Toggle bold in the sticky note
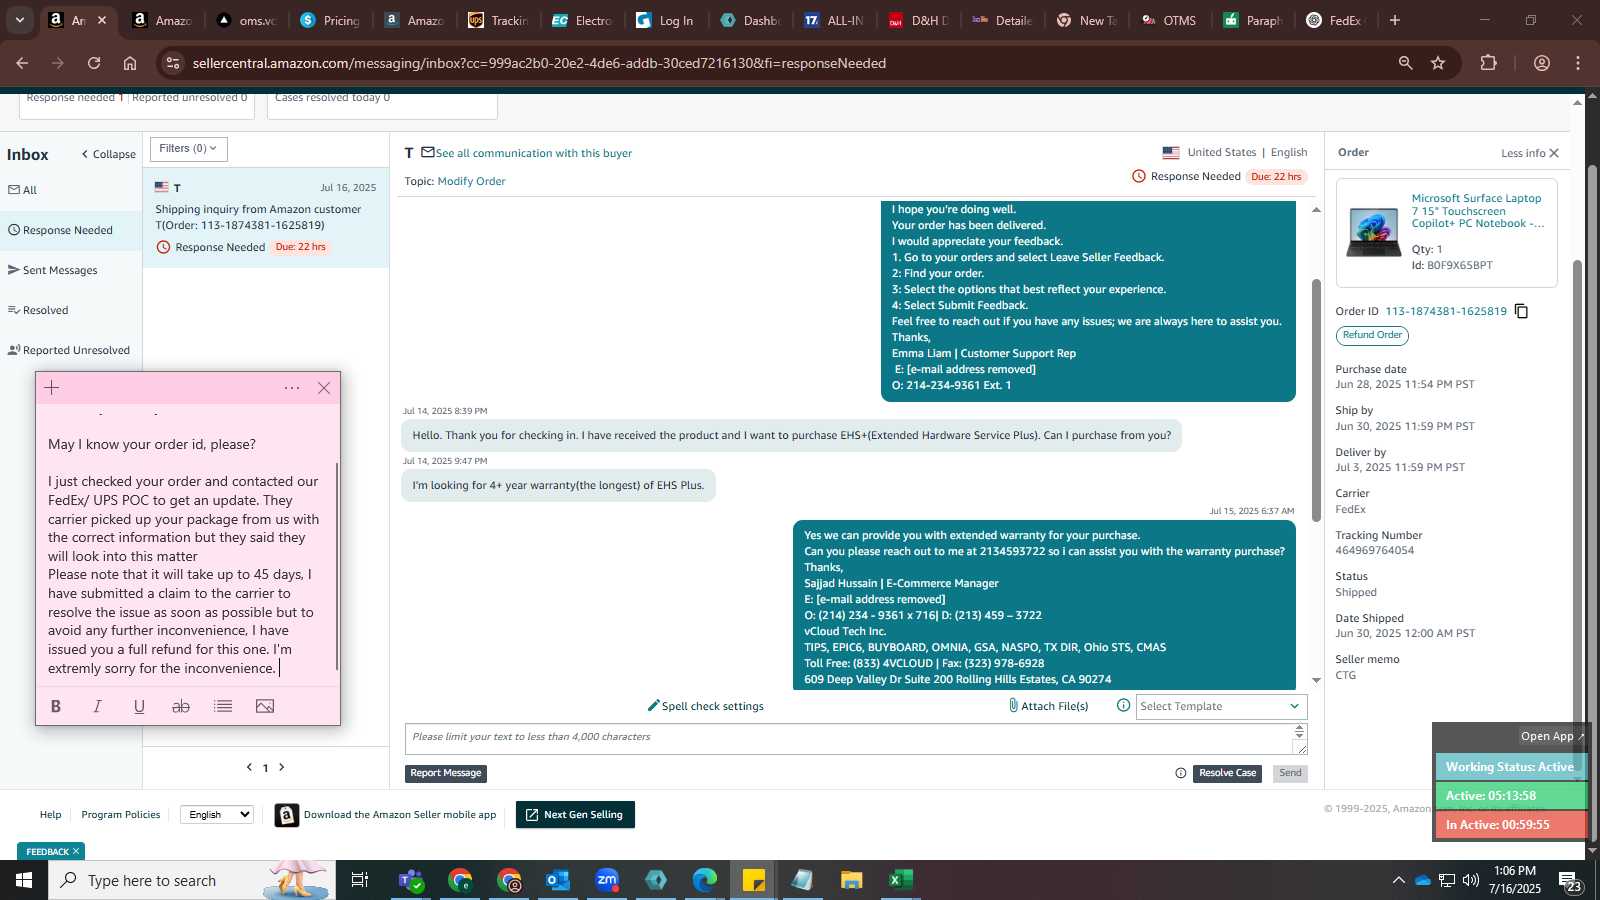 (56, 706)
